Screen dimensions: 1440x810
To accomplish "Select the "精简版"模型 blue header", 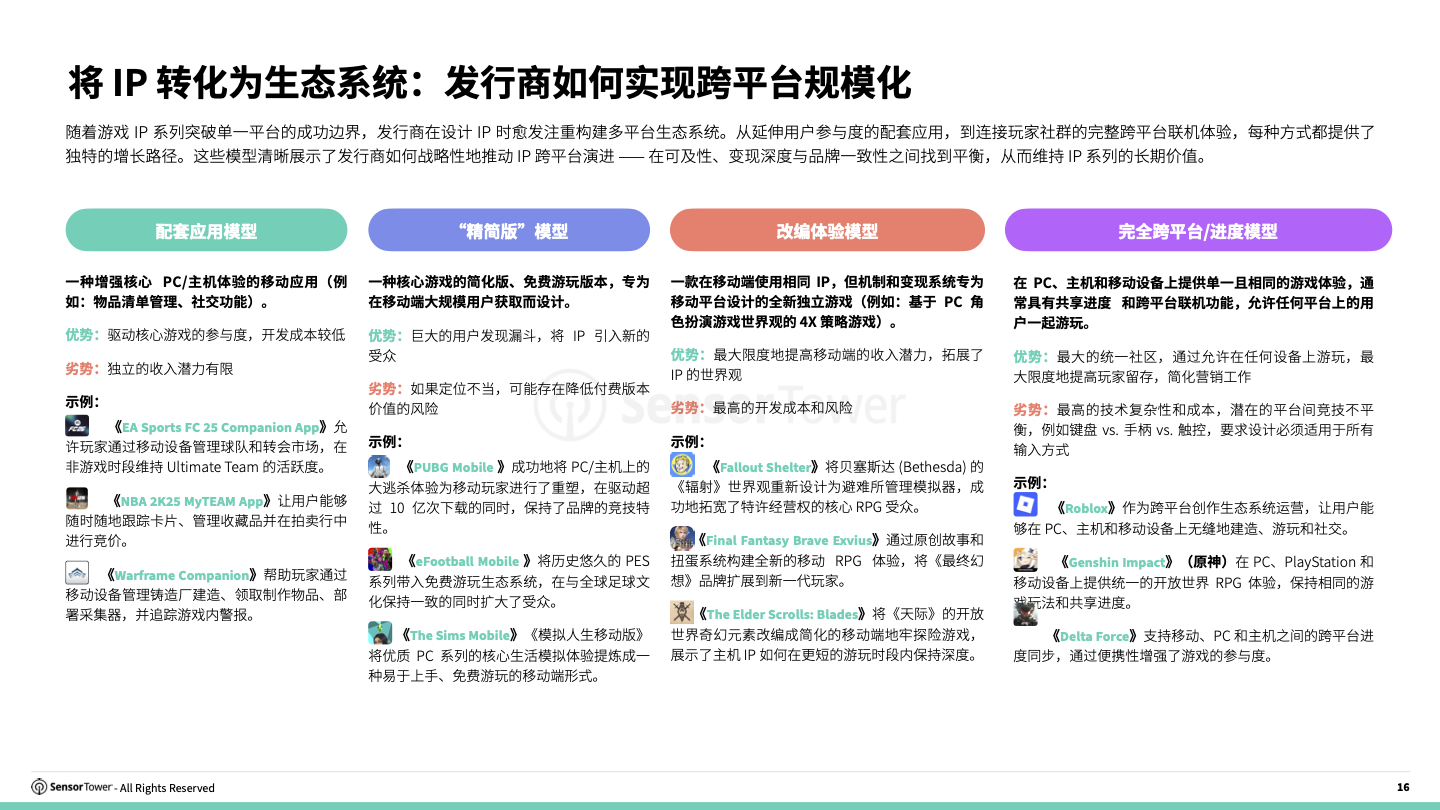I will click(509, 230).
